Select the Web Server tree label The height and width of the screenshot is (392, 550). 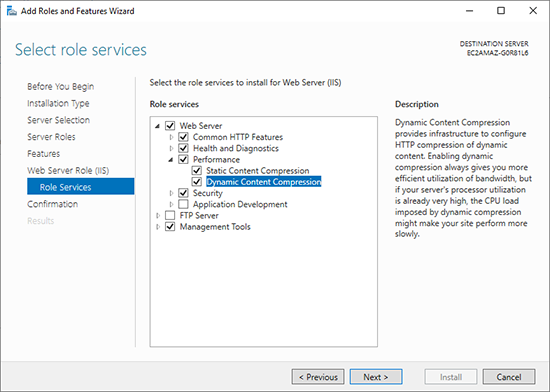click(x=201, y=126)
